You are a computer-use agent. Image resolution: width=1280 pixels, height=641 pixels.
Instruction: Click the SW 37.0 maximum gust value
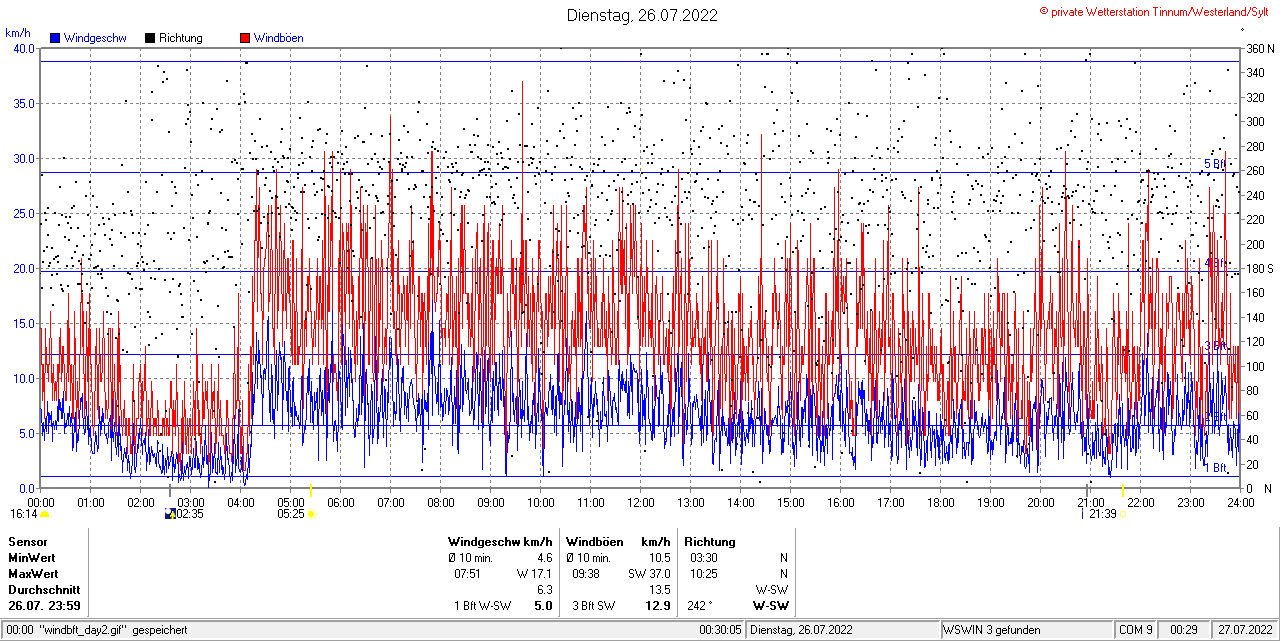[x=649, y=574]
